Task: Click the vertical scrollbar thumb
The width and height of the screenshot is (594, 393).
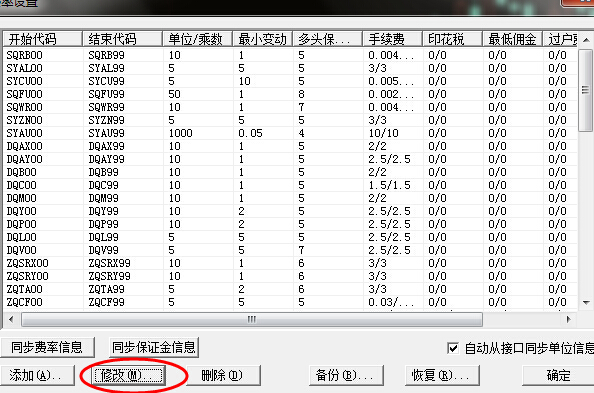Action: point(586,90)
